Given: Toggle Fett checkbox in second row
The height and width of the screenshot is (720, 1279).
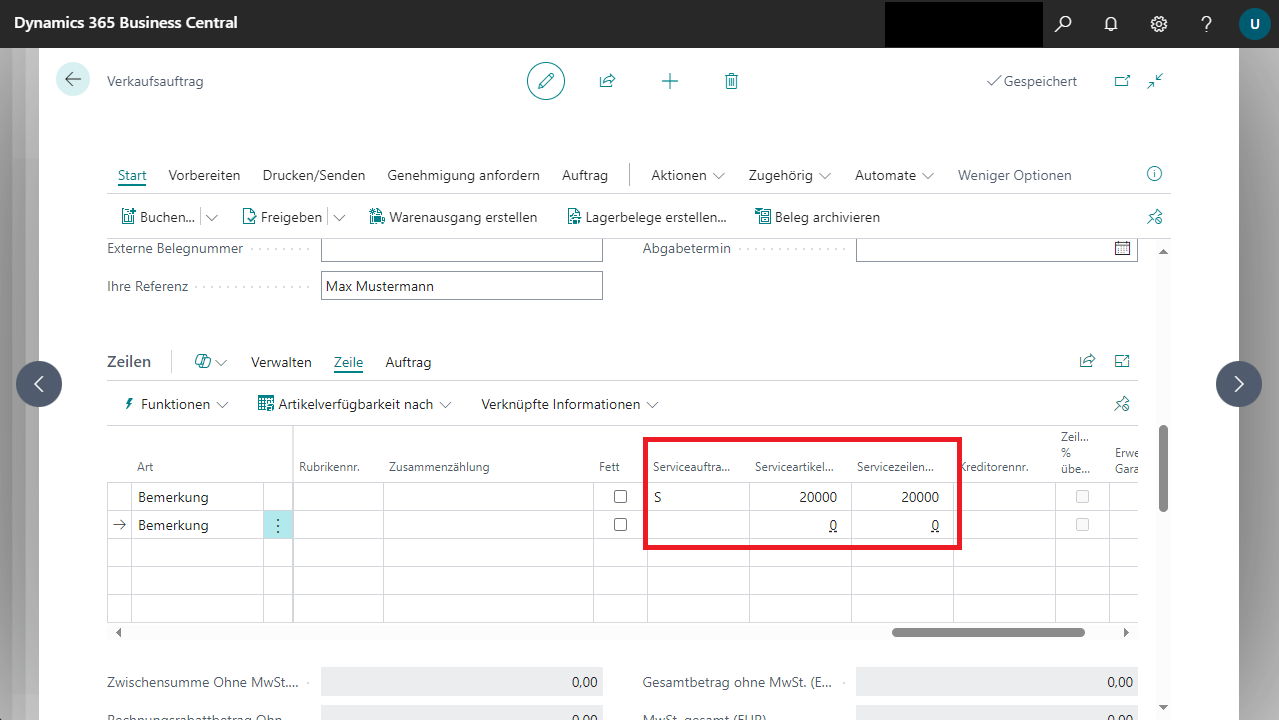Looking at the screenshot, I should pyautogui.click(x=620, y=524).
